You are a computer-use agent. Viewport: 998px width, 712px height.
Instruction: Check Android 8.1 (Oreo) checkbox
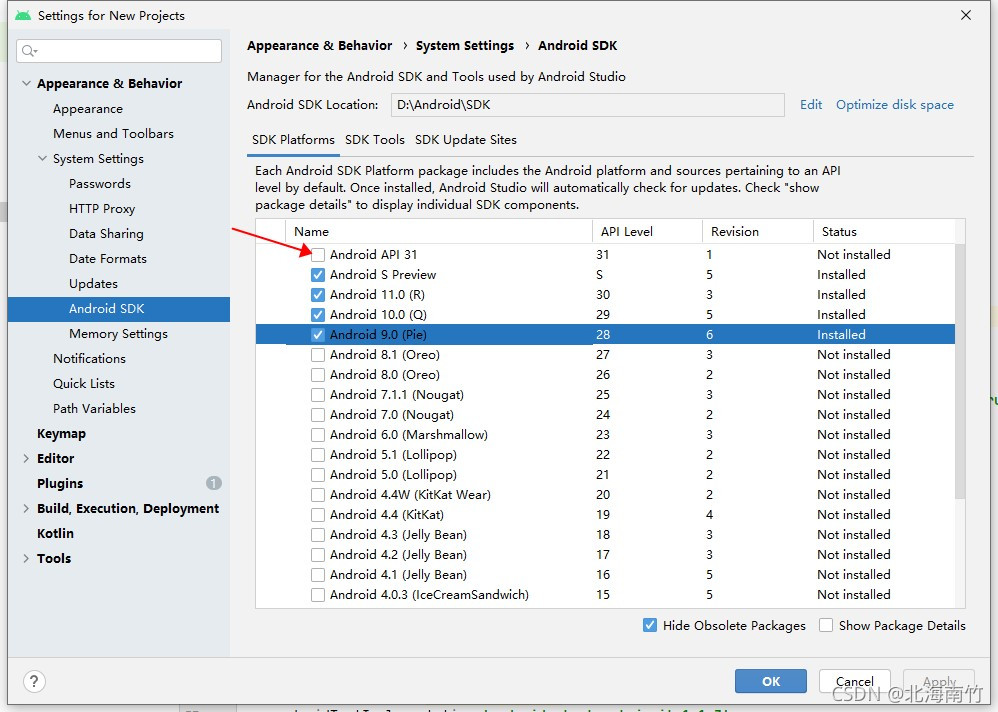(x=318, y=355)
